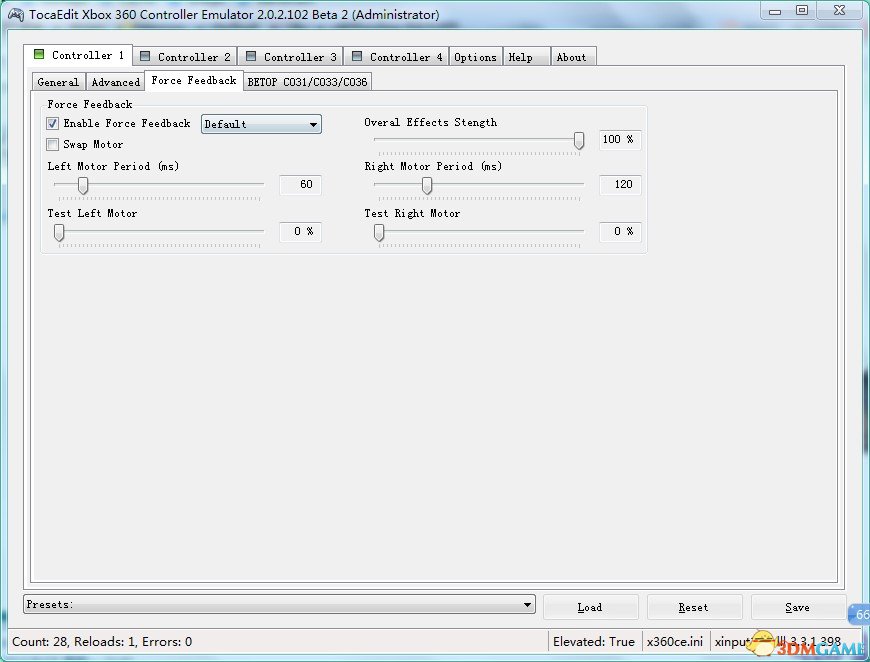Maximize the TocaEdit emulator window
The width and height of the screenshot is (870, 662).
click(802, 11)
